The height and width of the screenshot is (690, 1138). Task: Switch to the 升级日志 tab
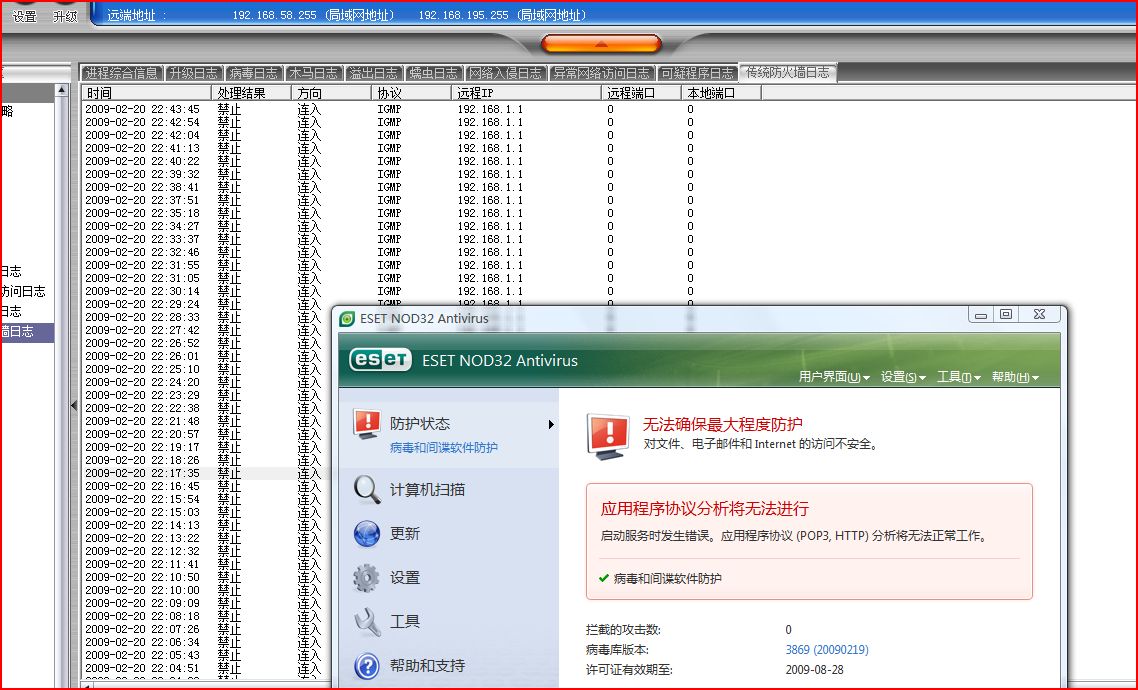pos(193,73)
